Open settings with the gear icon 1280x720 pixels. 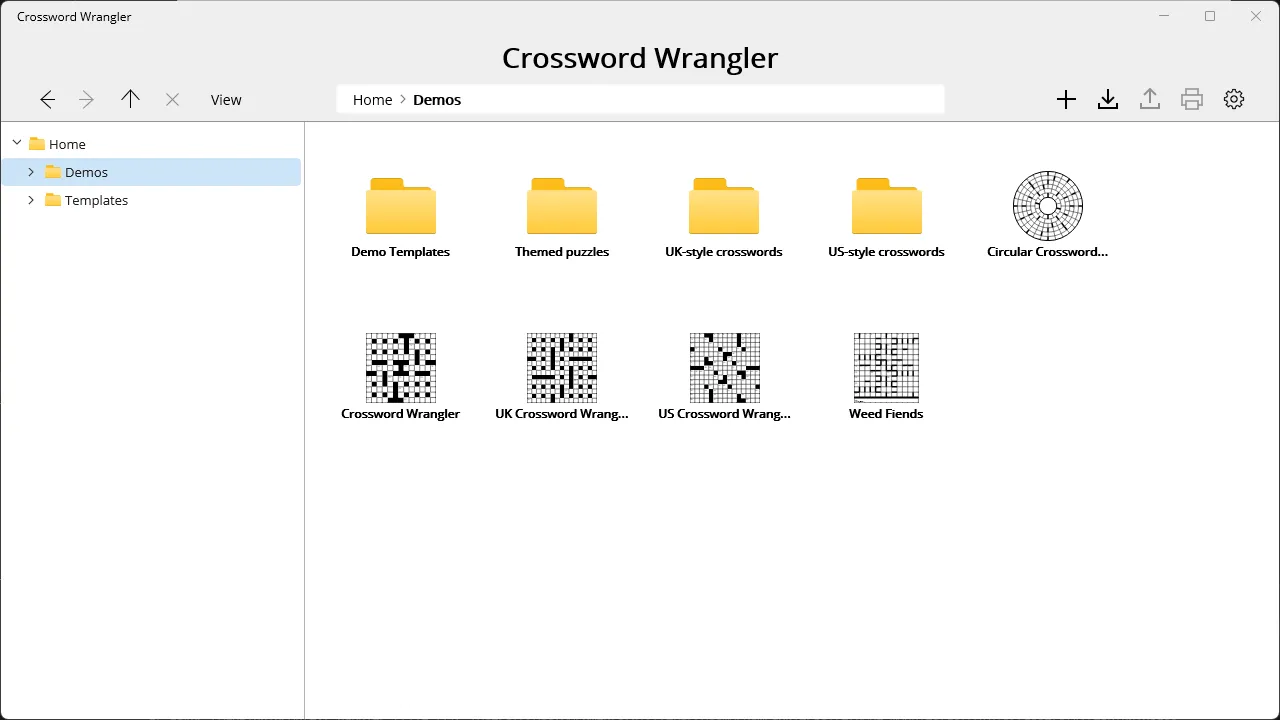click(1234, 99)
